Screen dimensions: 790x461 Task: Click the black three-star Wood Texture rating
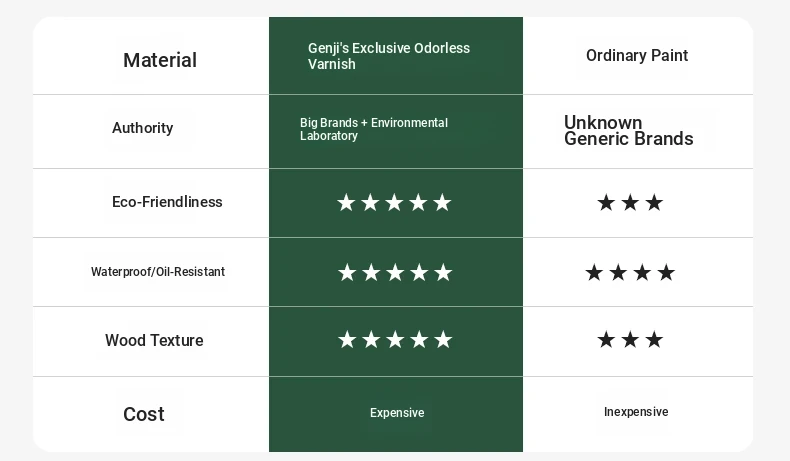coord(630,340)
